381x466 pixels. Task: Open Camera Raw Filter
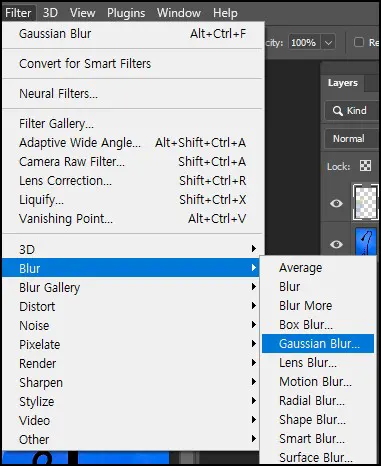click(133, 162)
